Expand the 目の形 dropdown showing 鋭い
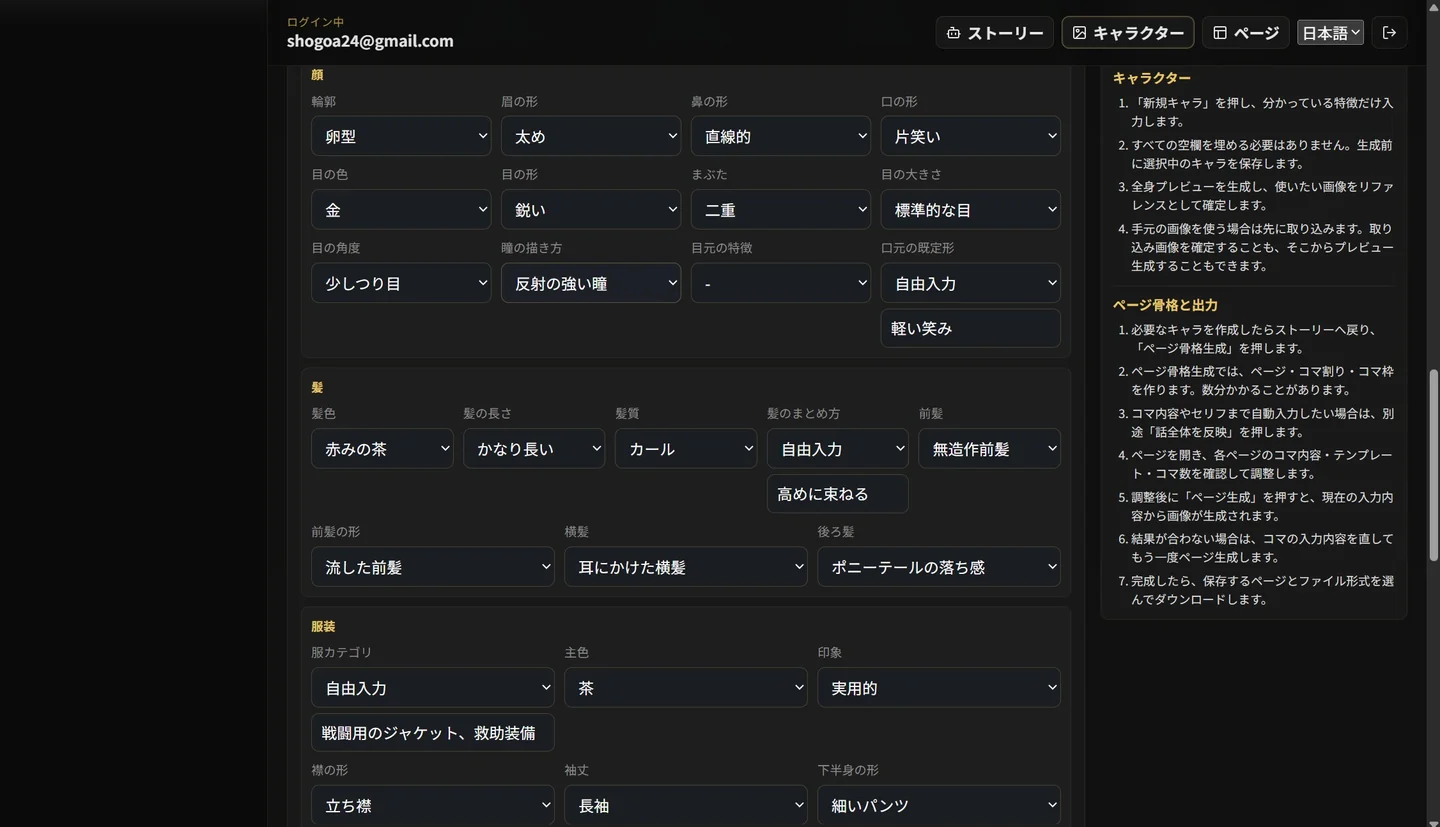The height and width of the screenshot is (827, 1440). point(591,210)
